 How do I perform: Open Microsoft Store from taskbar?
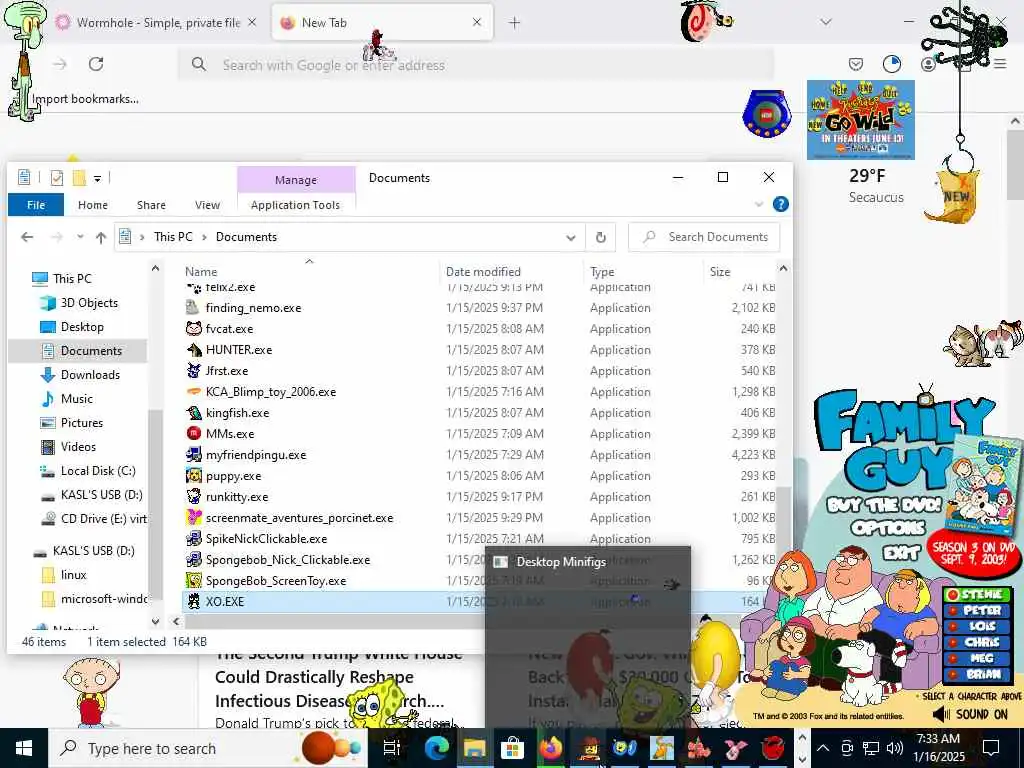(x=513, y=748)
